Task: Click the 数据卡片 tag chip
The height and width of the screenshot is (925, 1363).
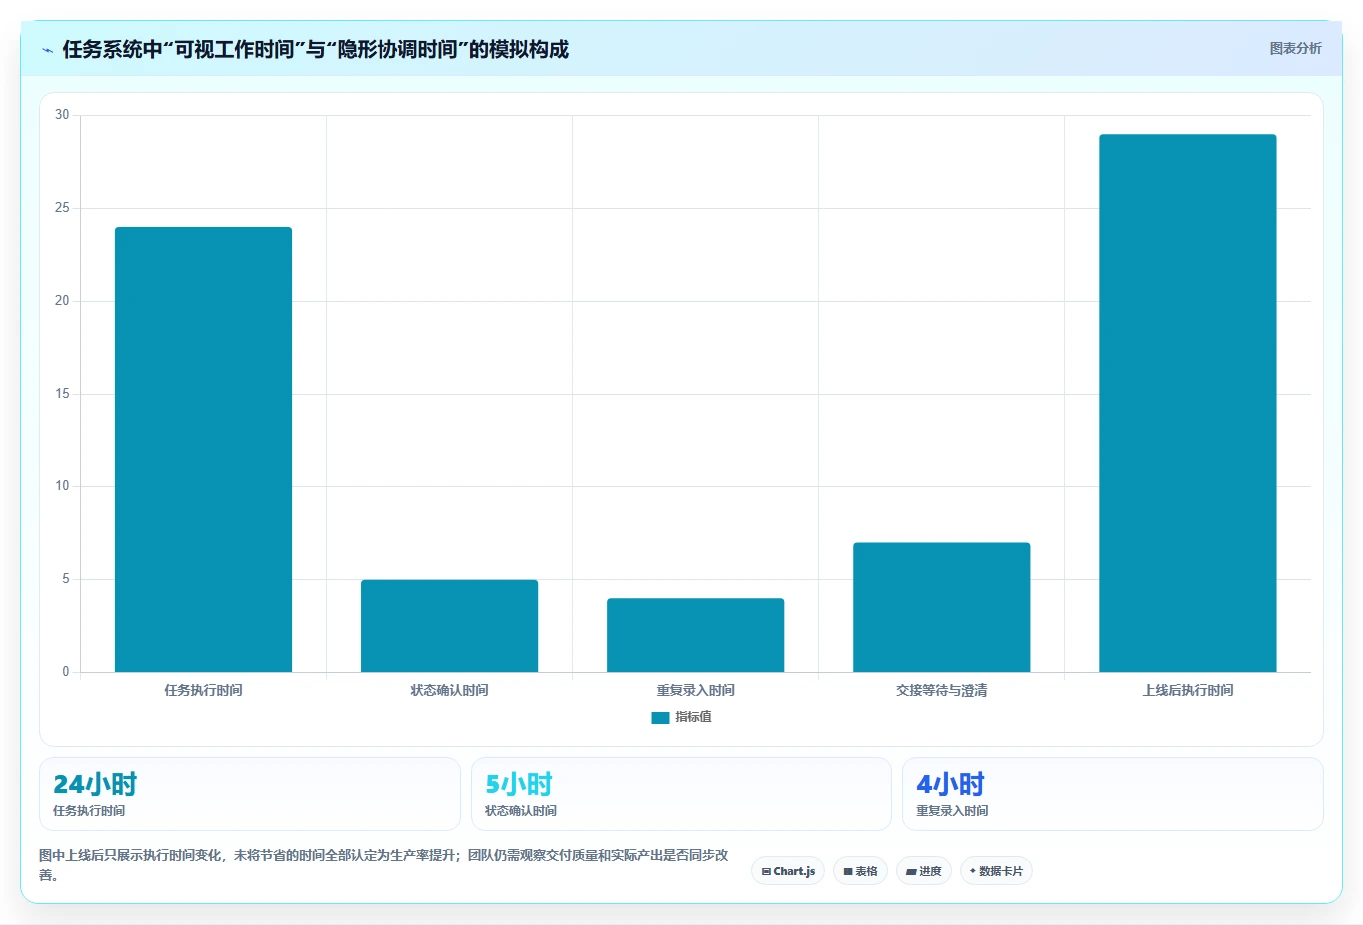Action: [996, 871]
